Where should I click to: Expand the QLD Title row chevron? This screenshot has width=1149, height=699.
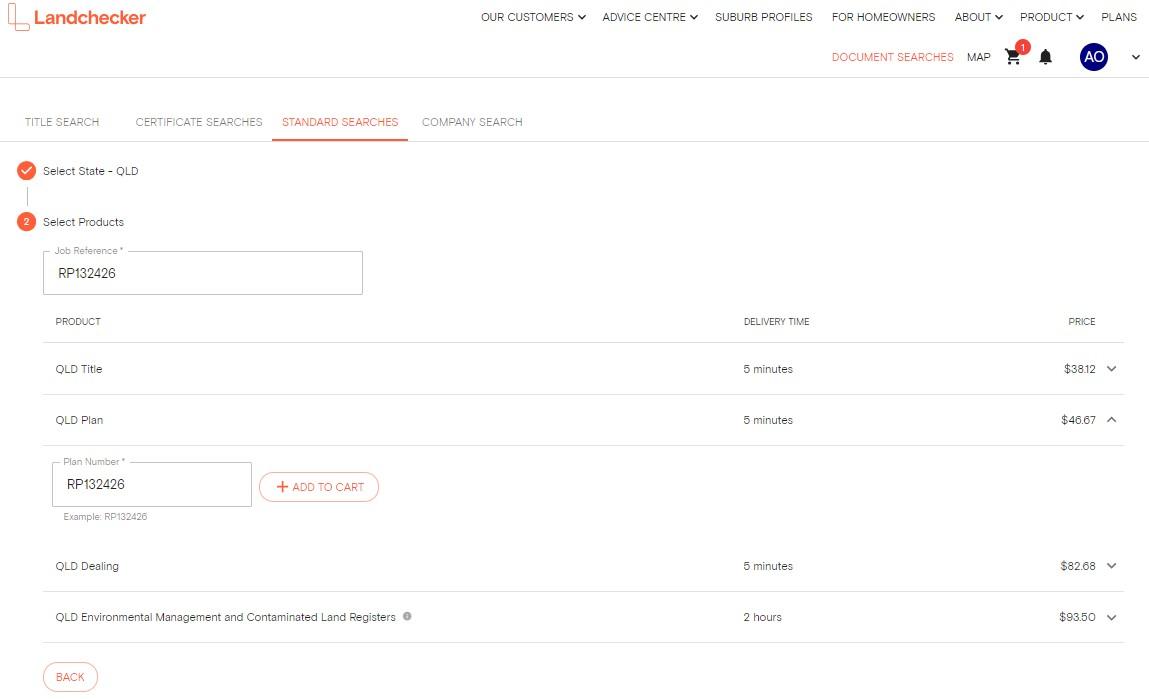1112,369
